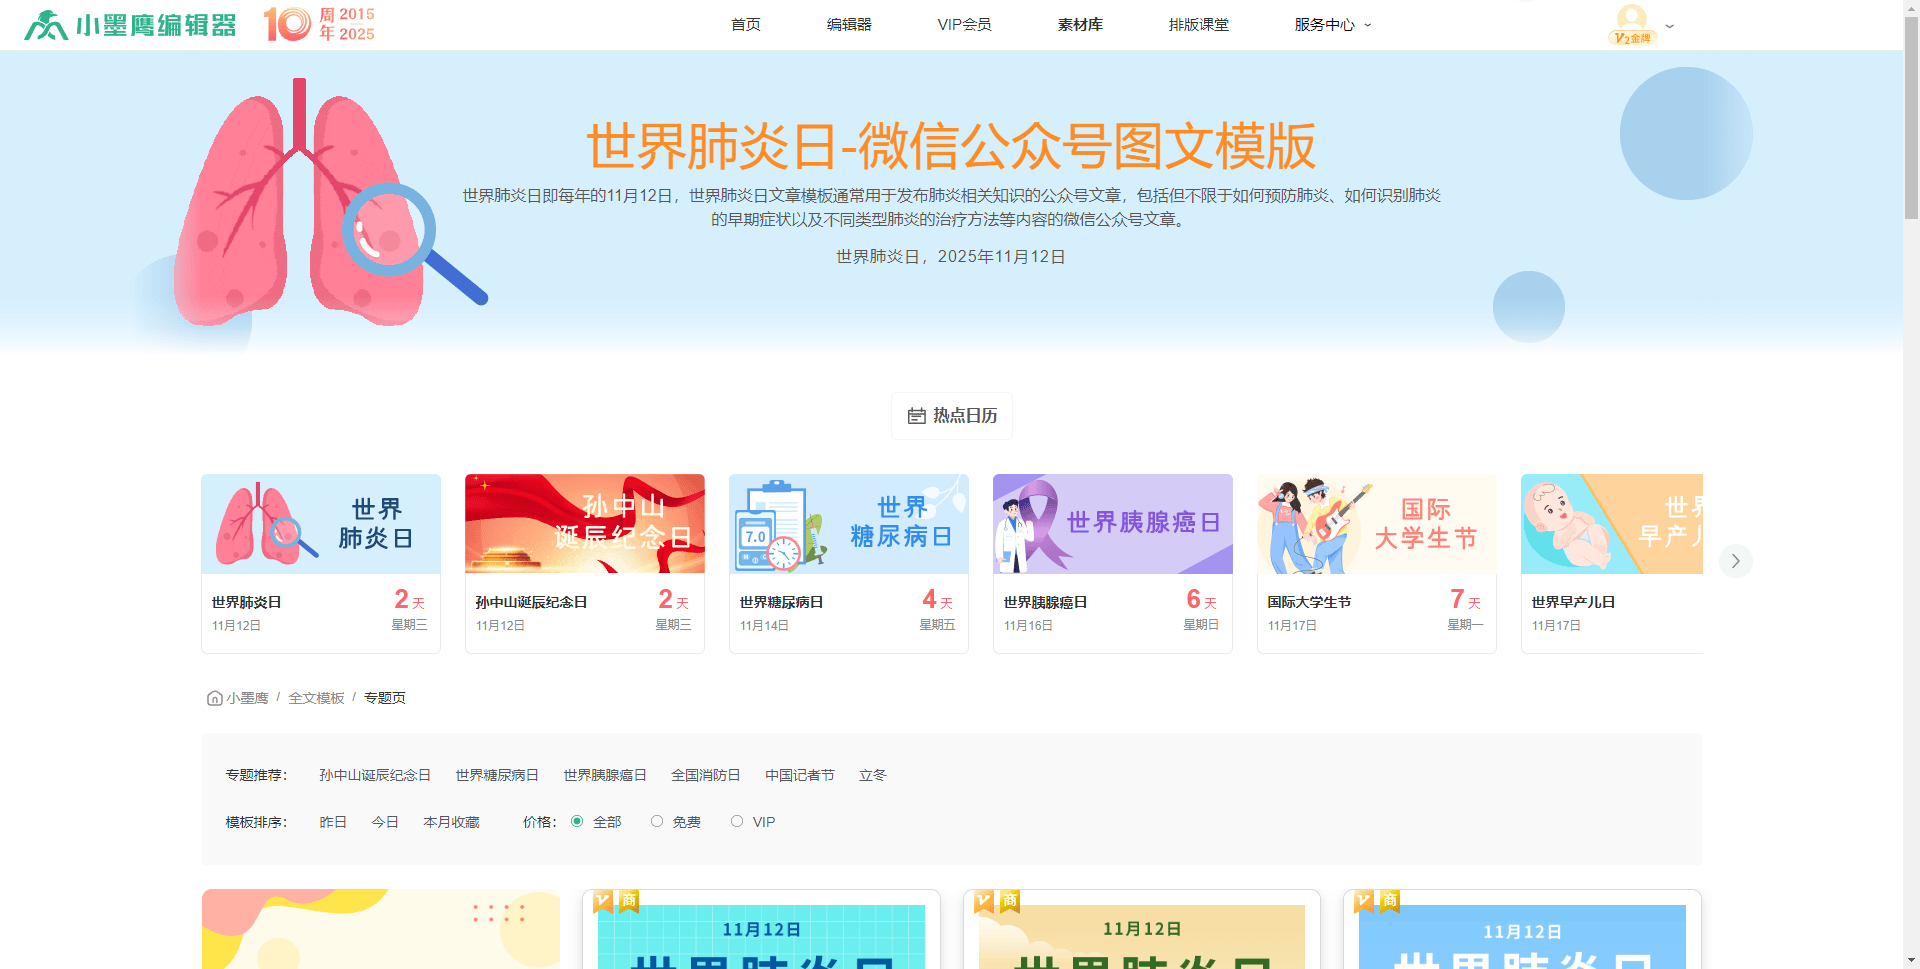Click the calendar icon beside 热点日历
Screen dimensions: 1920x969
(x=916, y=416)
